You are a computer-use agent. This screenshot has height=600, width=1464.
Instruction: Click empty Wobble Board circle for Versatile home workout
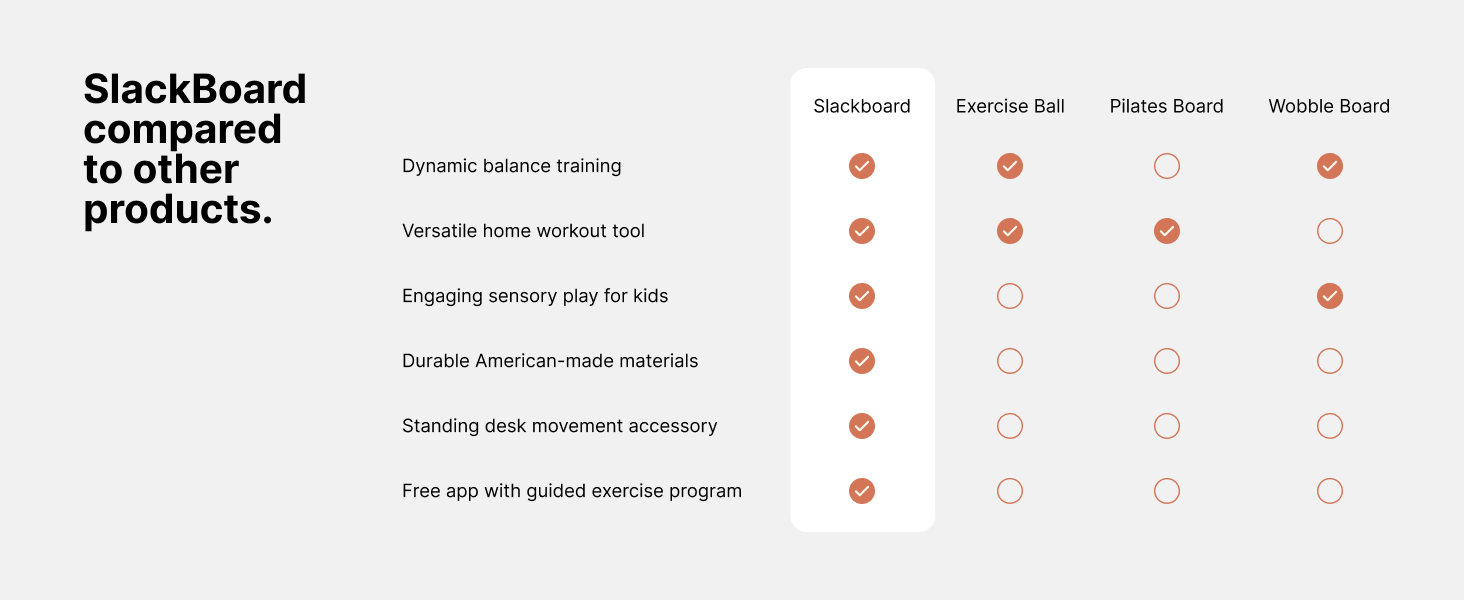tap(1329, 231)
